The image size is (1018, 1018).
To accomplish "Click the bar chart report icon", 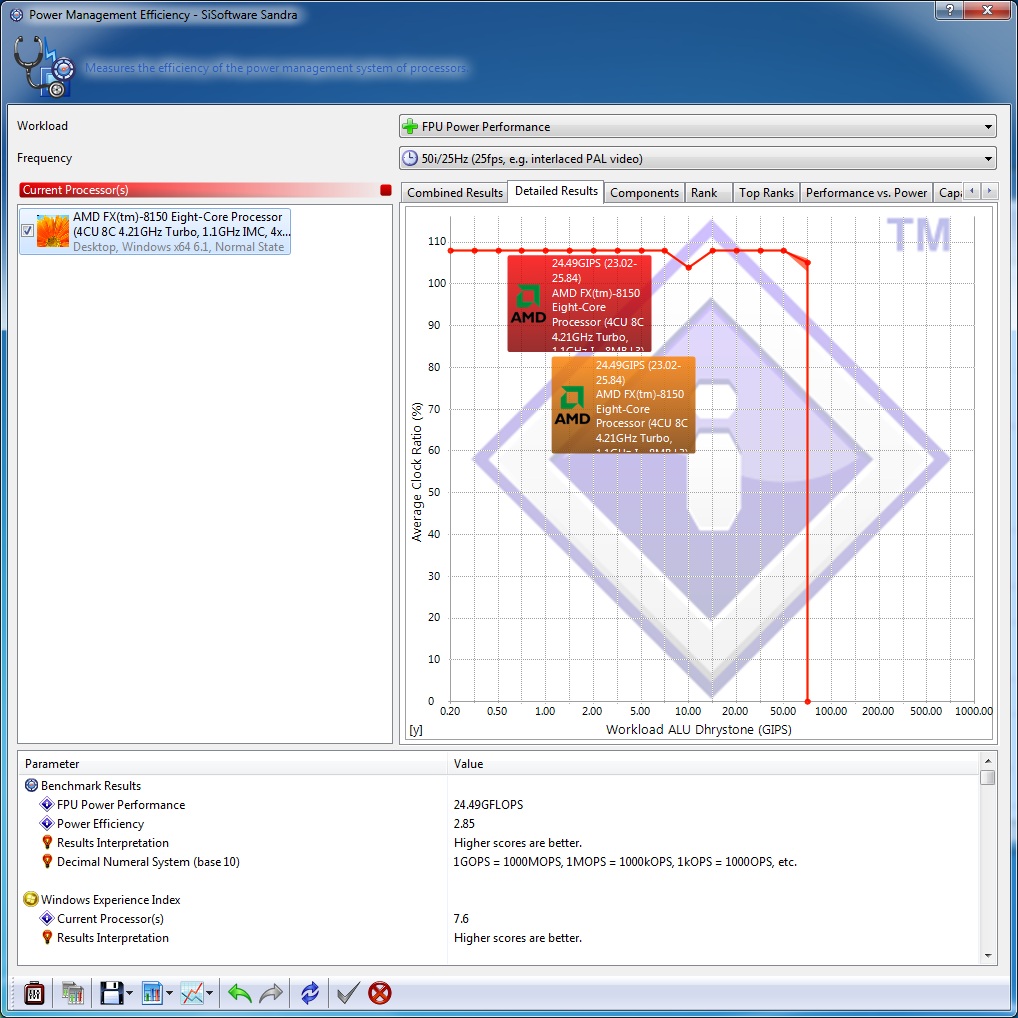I will coord(152,993).
